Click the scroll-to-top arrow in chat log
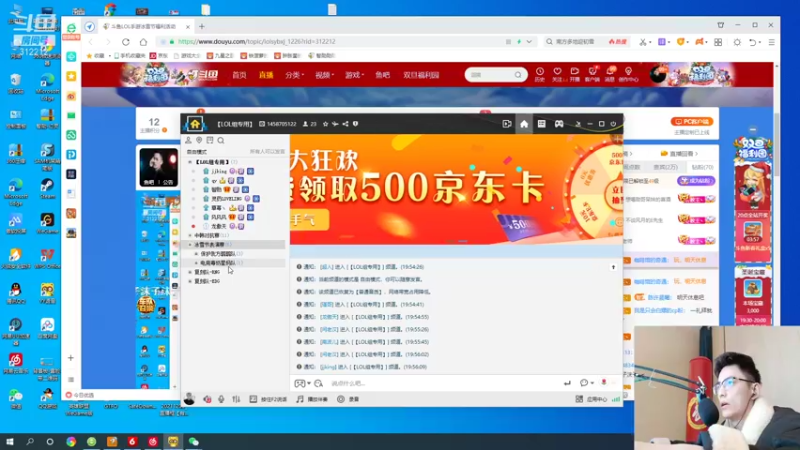The image size is (800, 450). [x=613, y=267]
